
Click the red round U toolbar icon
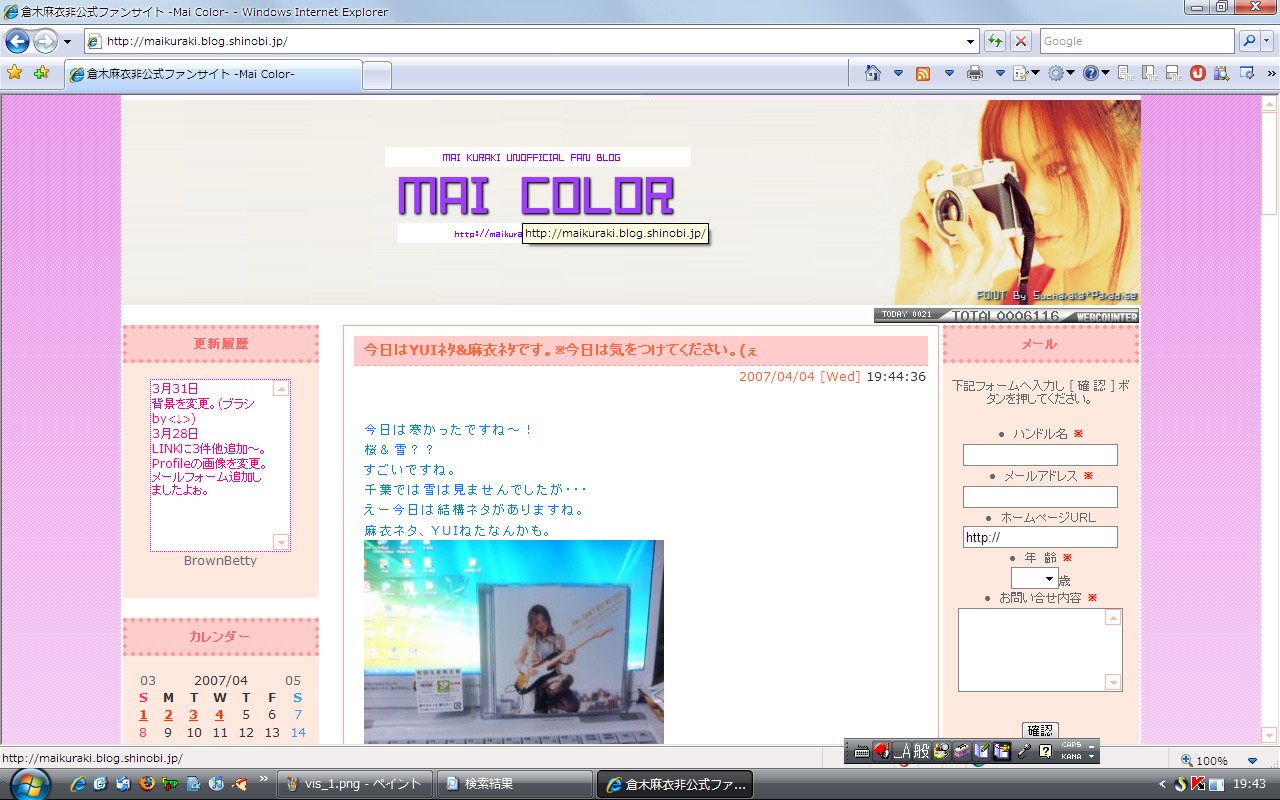click(1197, 73)
